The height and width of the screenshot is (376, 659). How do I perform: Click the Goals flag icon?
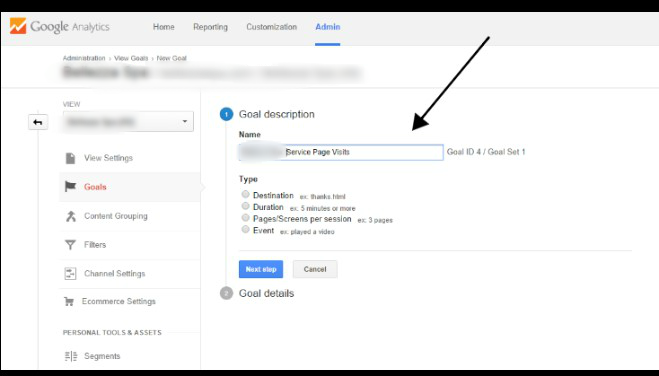(70, 187)
